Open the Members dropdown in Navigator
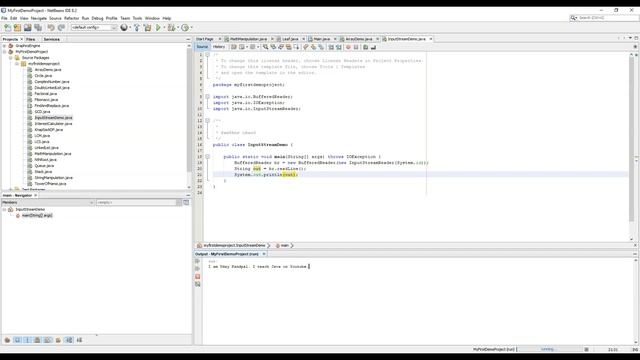Screen dimensions: 640x360 click(x=48, y=202)
